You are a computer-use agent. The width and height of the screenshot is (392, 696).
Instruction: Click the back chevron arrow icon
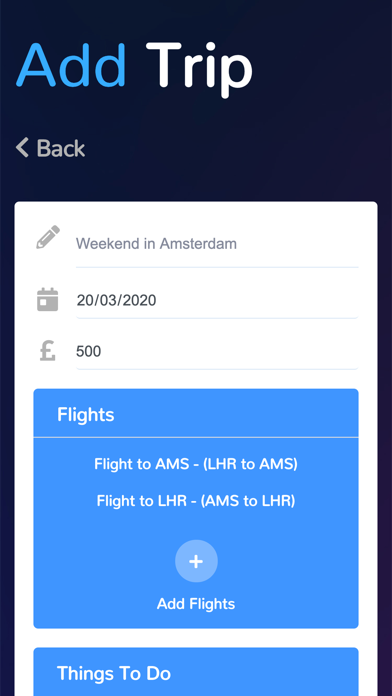click(x=22, y=148)
